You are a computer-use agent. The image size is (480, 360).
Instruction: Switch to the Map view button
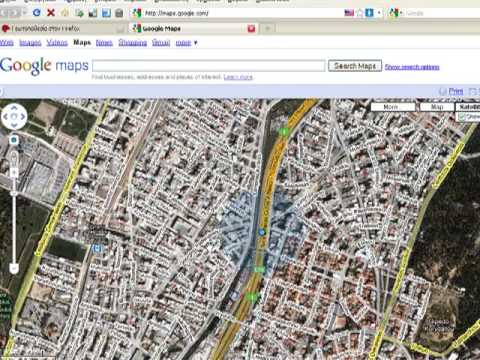[437, 107]
